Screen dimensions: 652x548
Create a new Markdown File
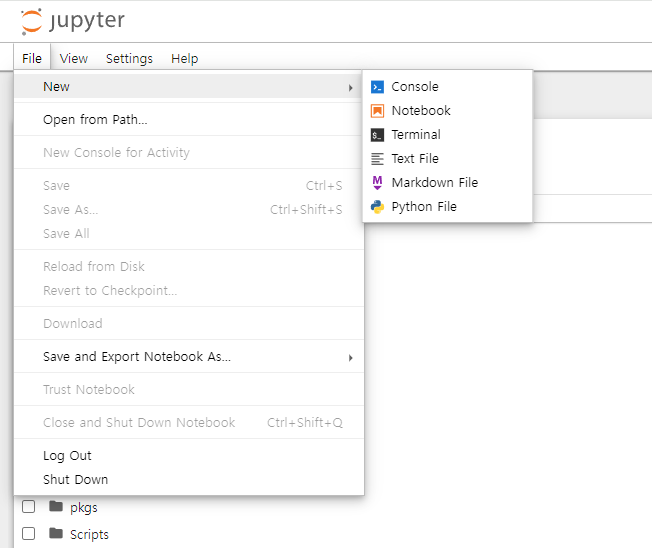click(x=447, y=183)
